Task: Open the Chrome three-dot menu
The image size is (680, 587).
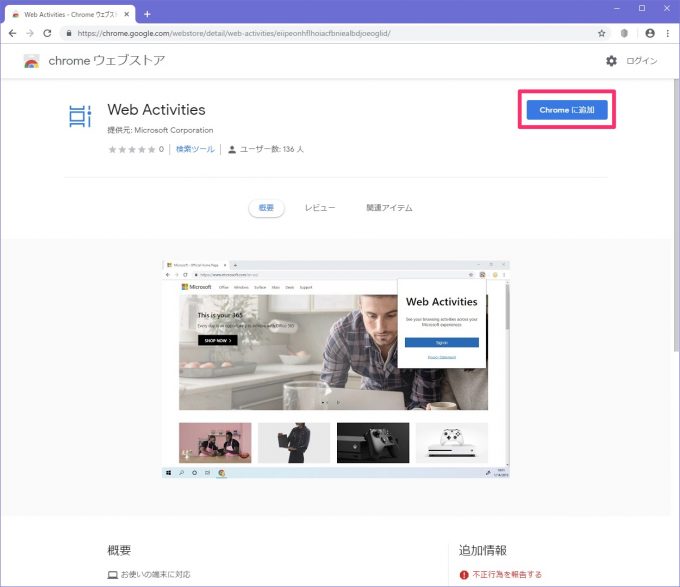Action: (667, 33)
